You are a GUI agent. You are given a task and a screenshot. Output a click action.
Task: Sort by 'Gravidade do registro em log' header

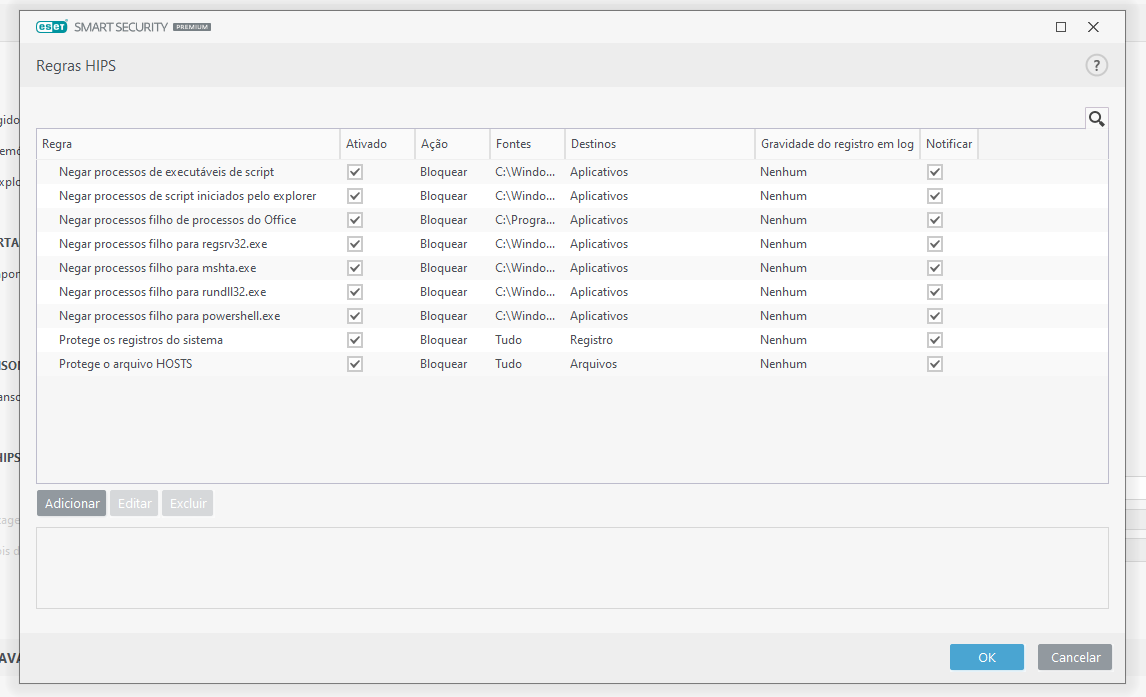coord(836,144)
